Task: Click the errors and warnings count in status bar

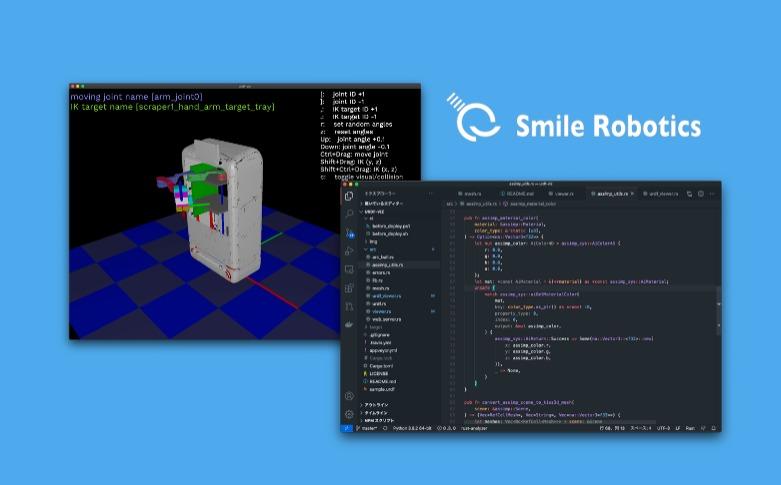Action: coord(446,428)
